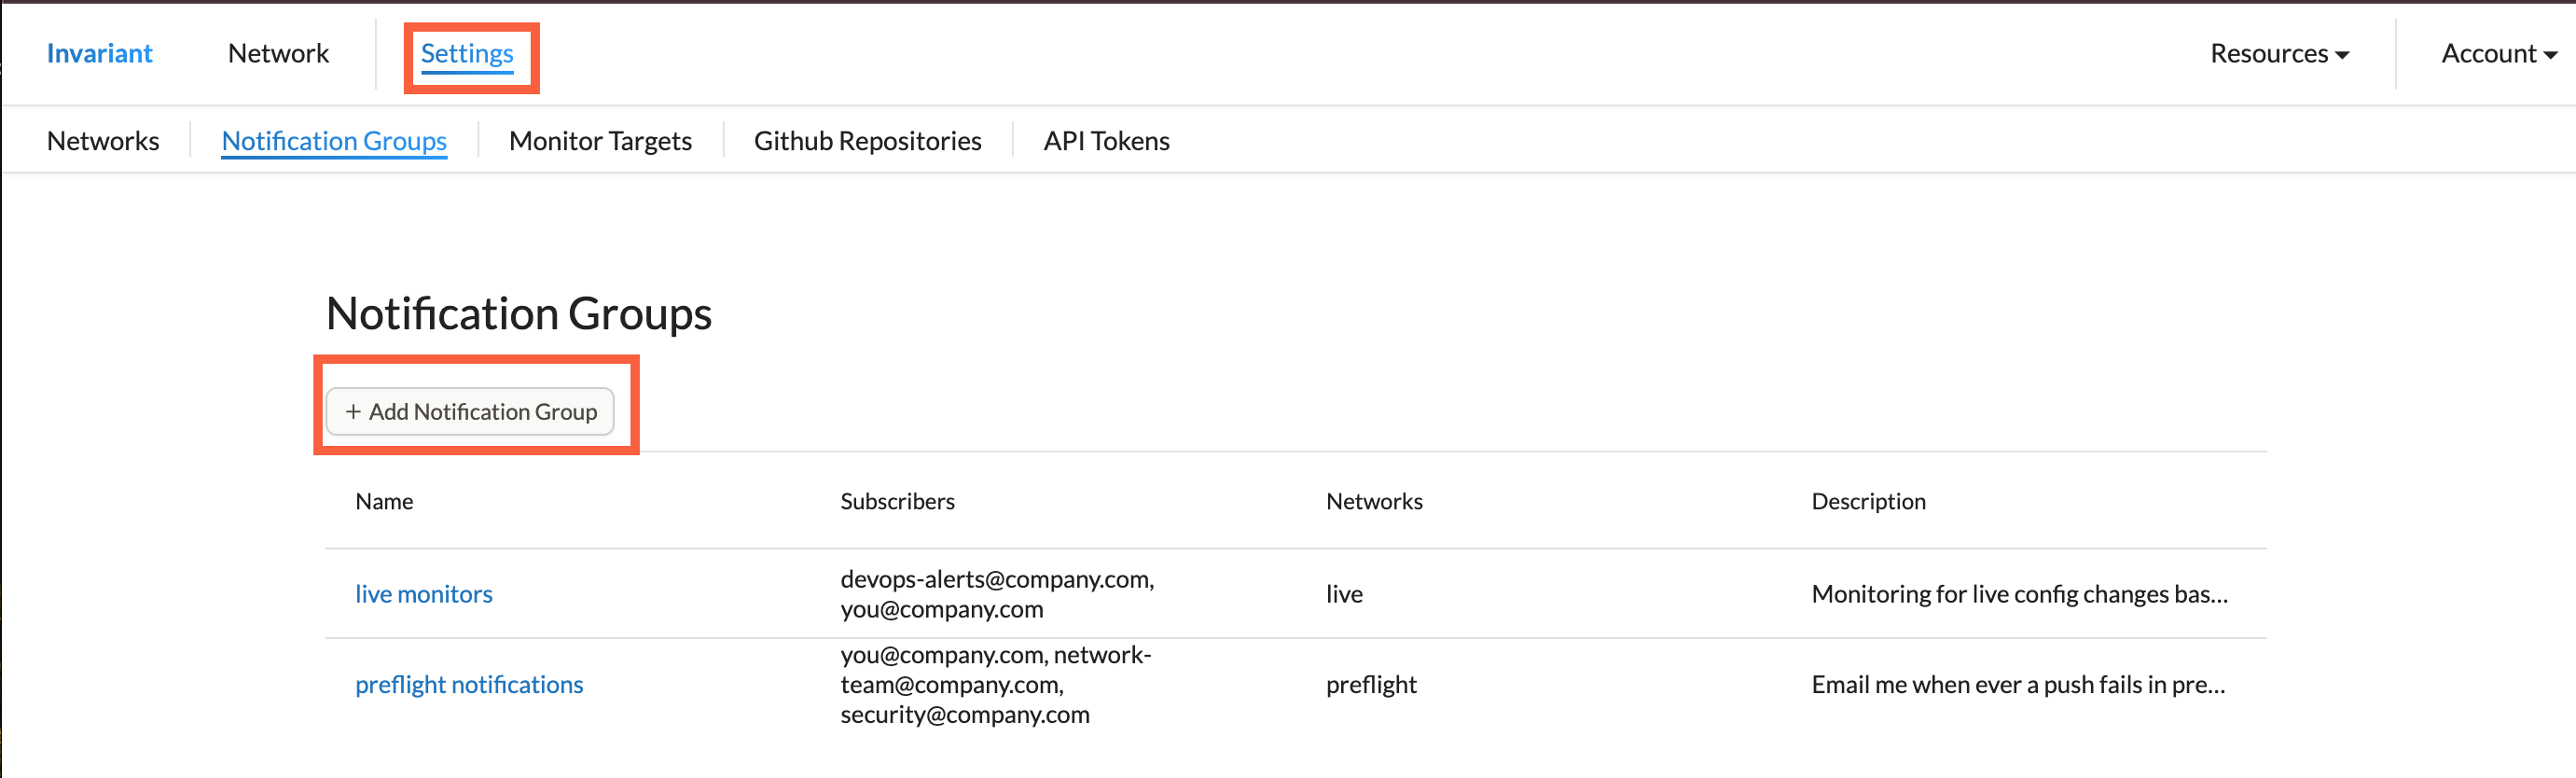The image size is (2576, 778).
Task: Open the Monitor Targets sub-tab
Action: 600,141
